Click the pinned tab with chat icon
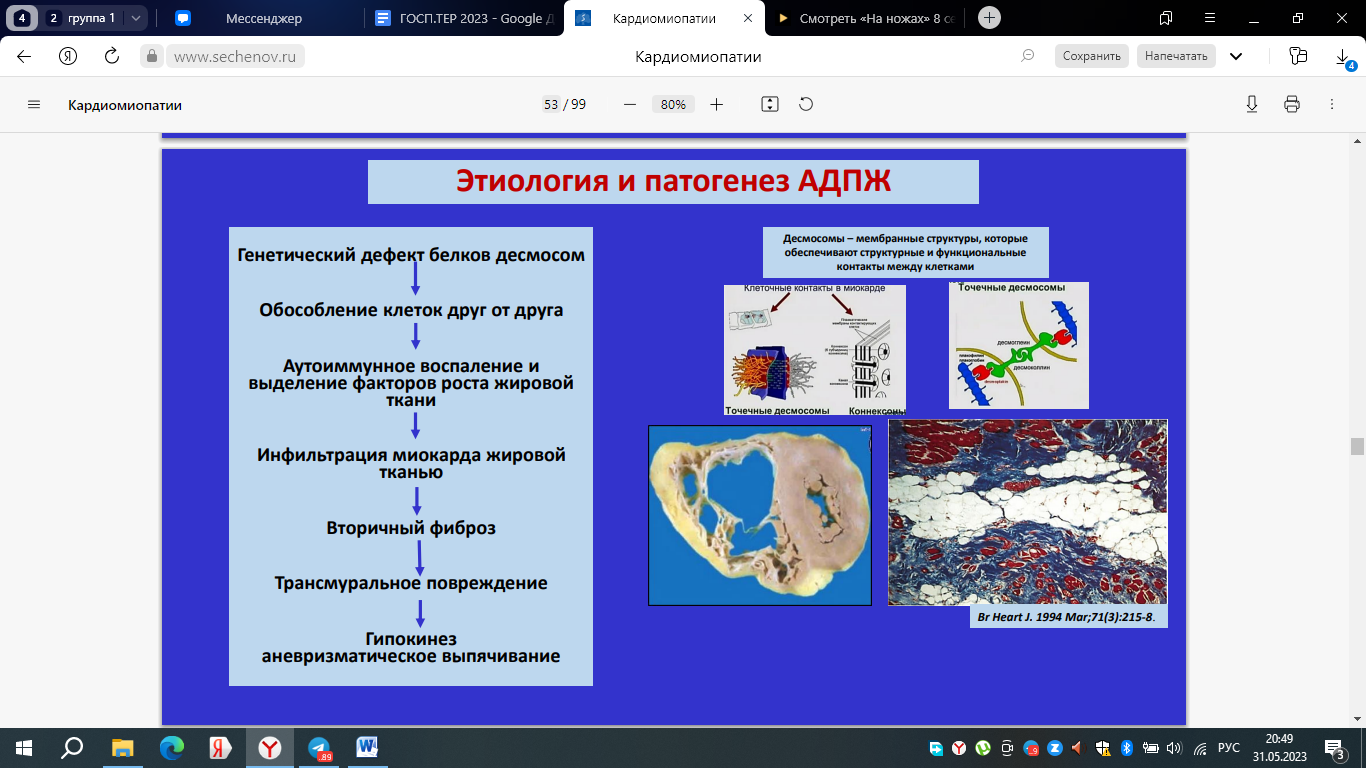 pyautogui.click(x=182, y=18)
